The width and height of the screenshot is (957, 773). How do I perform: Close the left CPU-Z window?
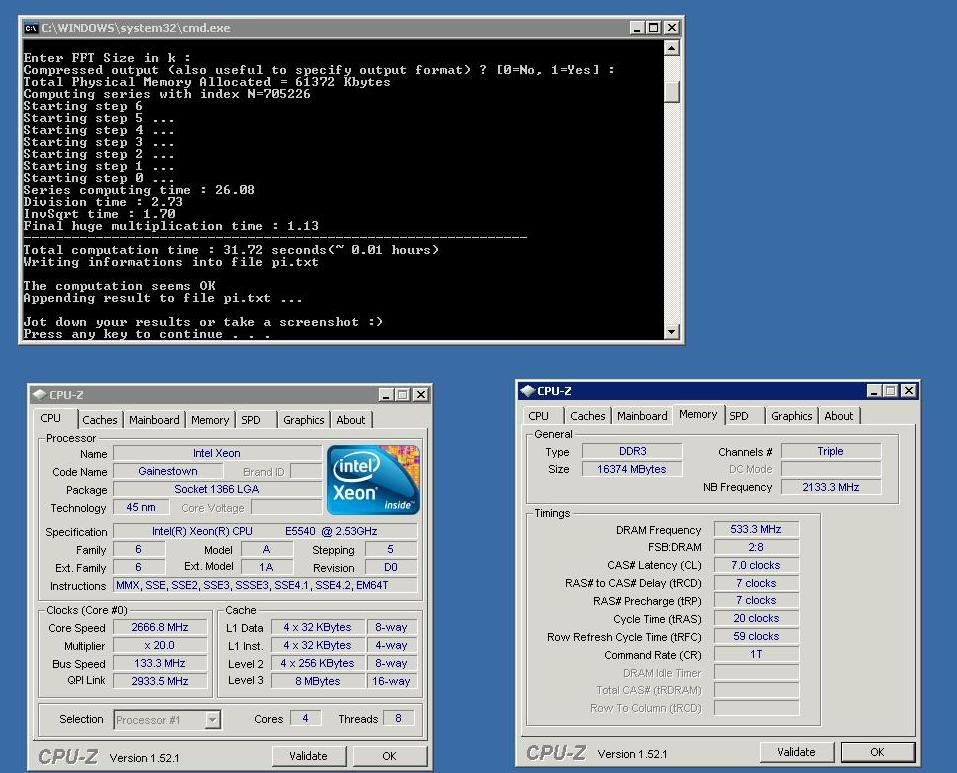421,395
